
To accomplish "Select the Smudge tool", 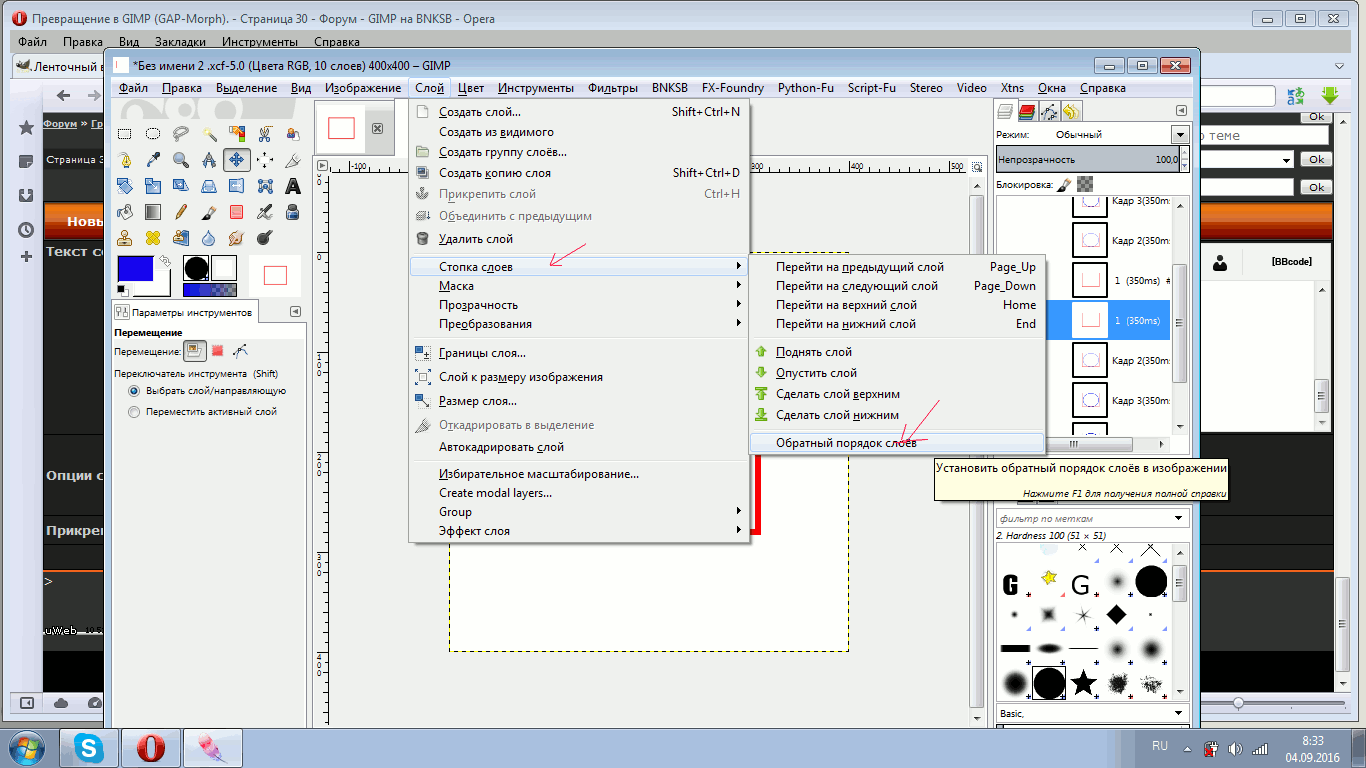I will [x=237, y=238].
